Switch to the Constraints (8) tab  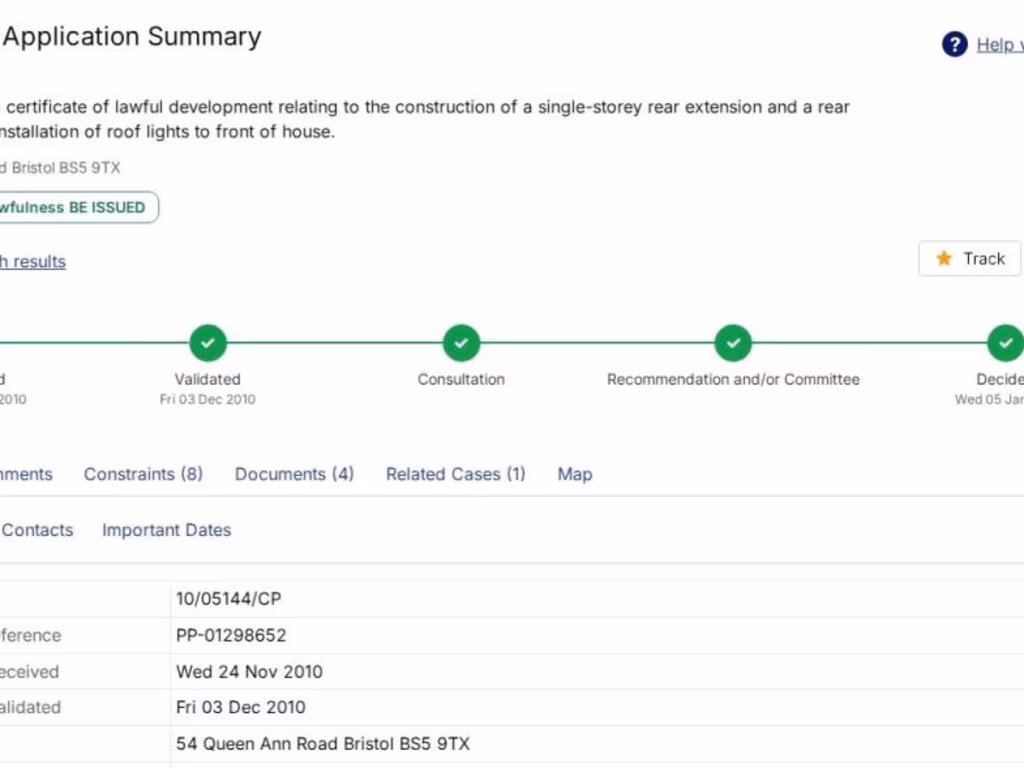click(143, 474)
